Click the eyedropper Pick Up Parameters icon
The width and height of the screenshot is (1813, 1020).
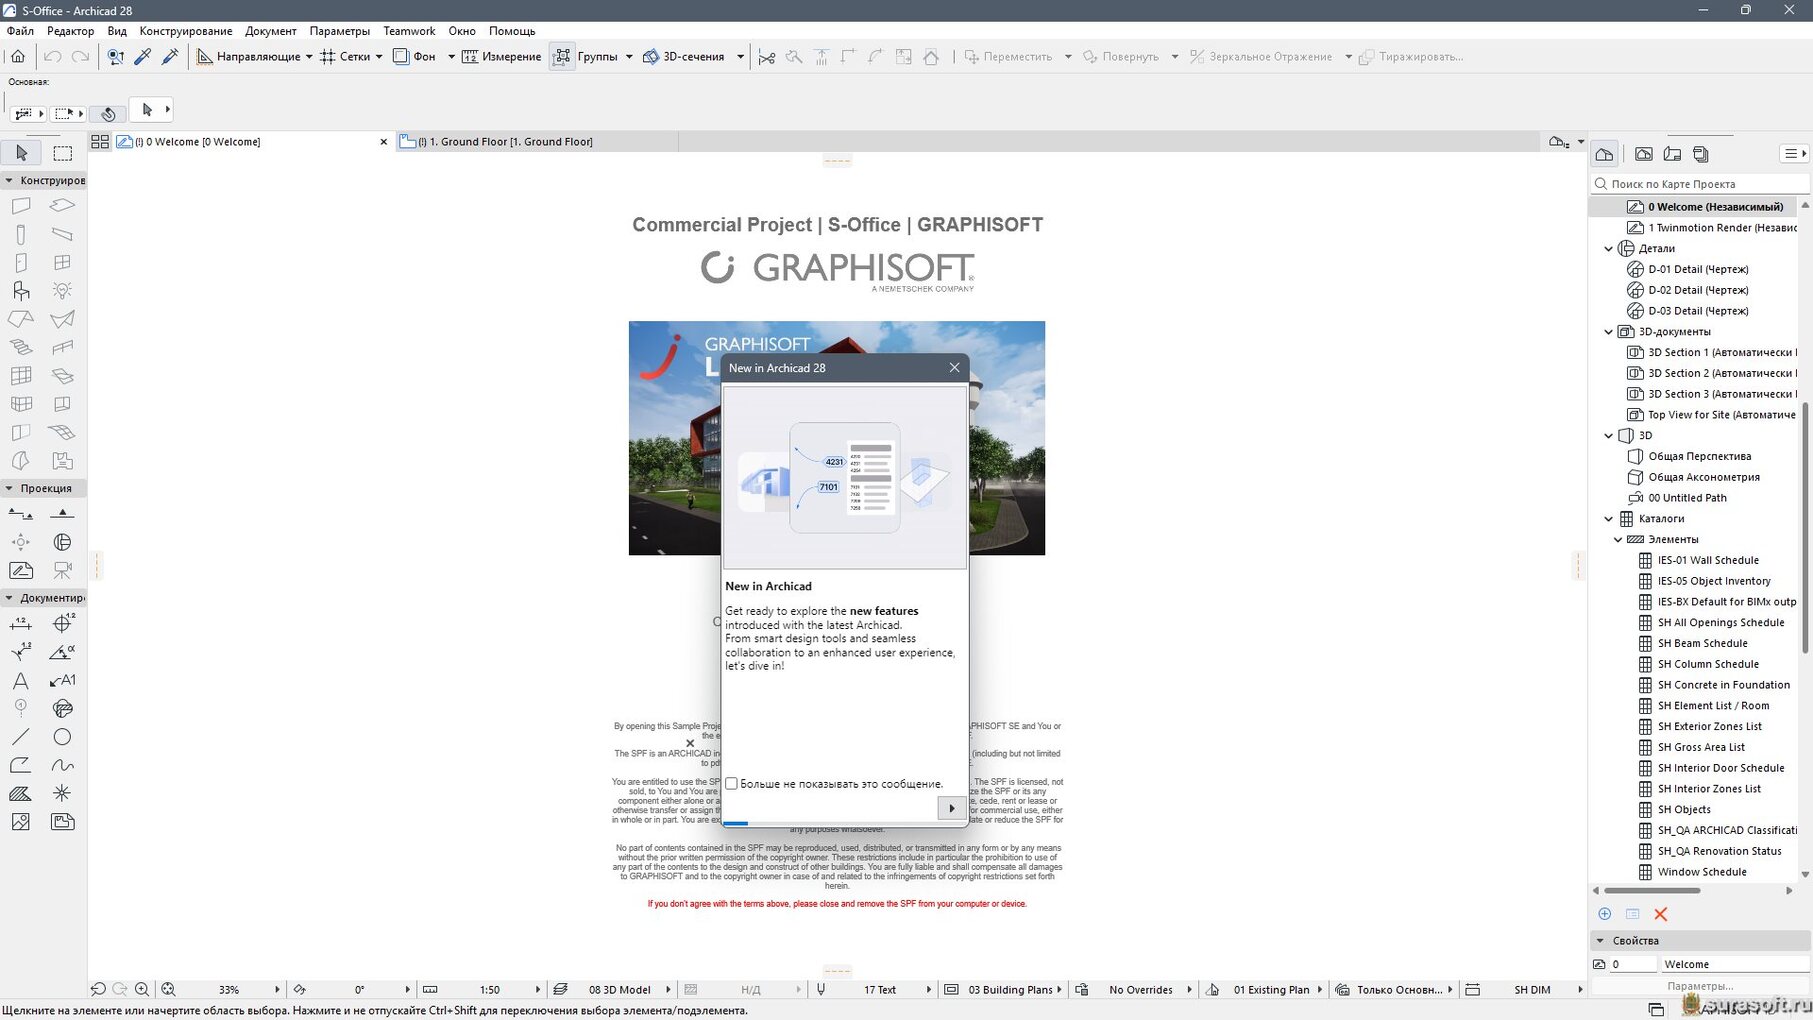coord(143,57)
